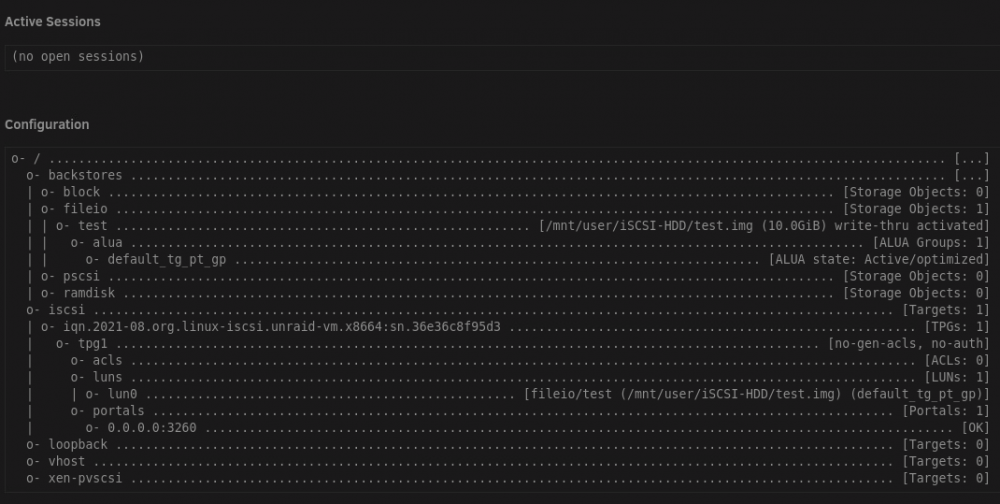The width and height of the screenshot is (1000, 504).
Task: Select the root '/' tree row
Action: point(500,158)
